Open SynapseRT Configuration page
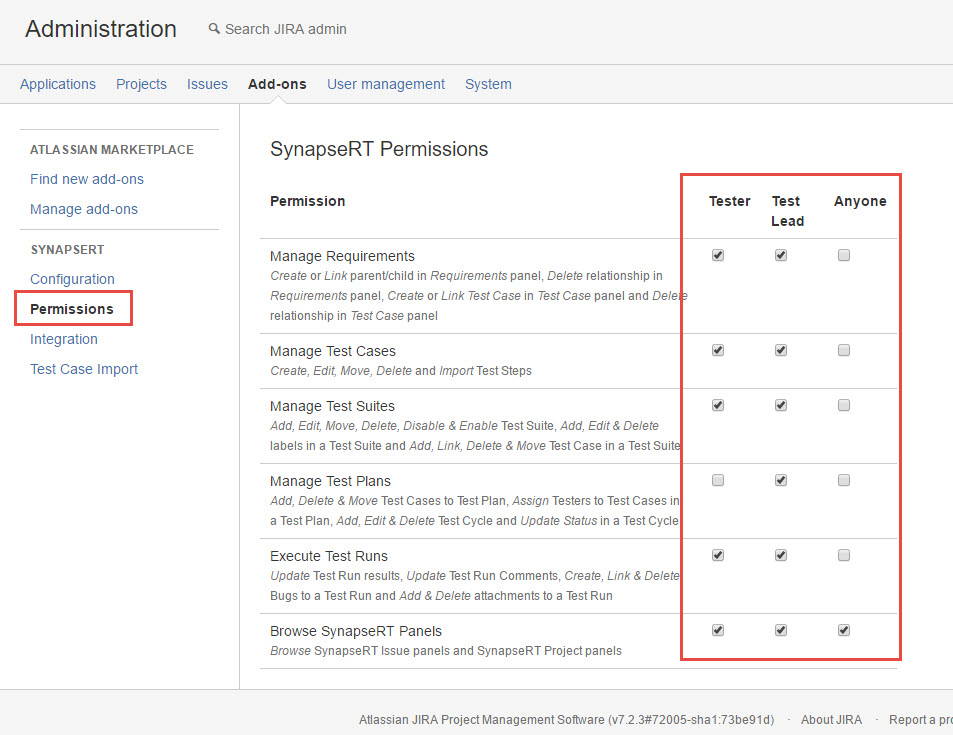The height and width of the screenshot is (735, 953). click(x=72, y=279)
